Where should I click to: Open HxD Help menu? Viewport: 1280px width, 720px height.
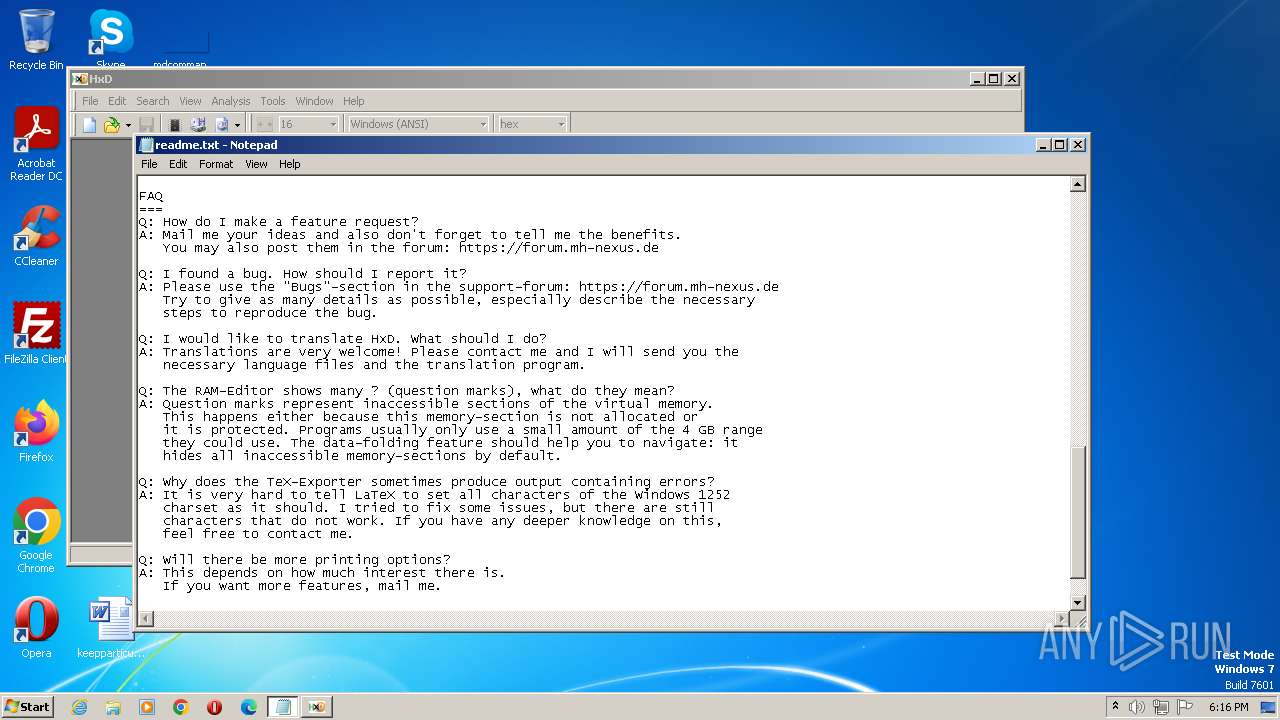(x=354, y=101)
